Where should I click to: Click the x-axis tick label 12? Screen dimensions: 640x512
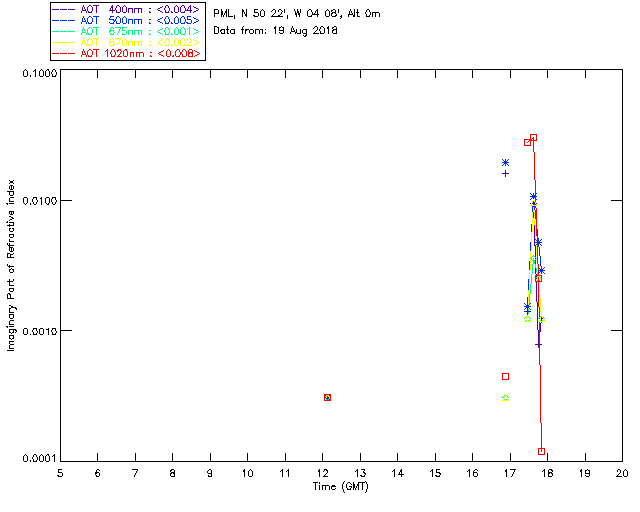click(x=323, y=474)
